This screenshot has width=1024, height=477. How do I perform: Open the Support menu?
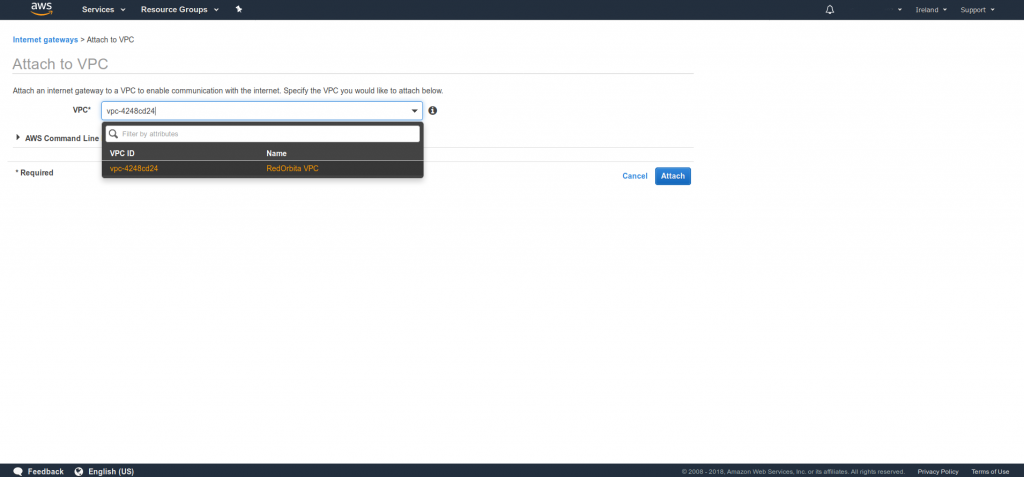pos(976,10)
